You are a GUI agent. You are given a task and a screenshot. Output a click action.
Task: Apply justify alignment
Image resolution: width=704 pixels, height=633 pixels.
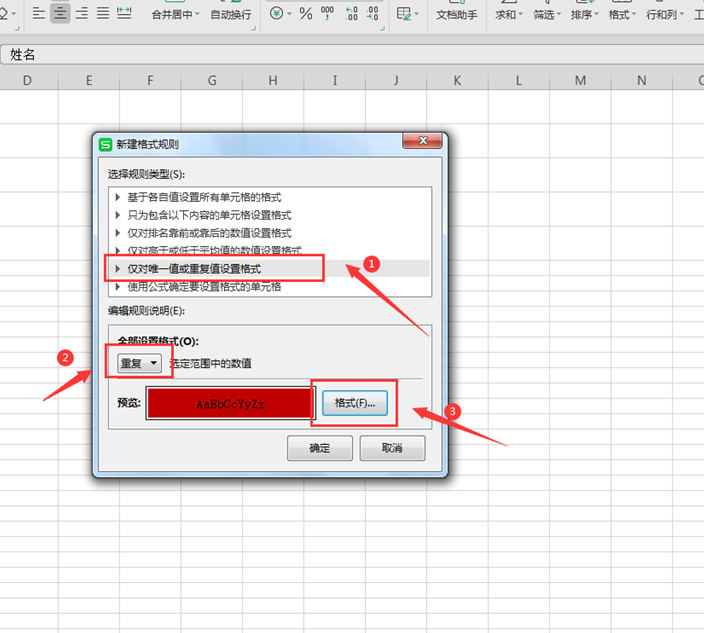coord(103,13)
